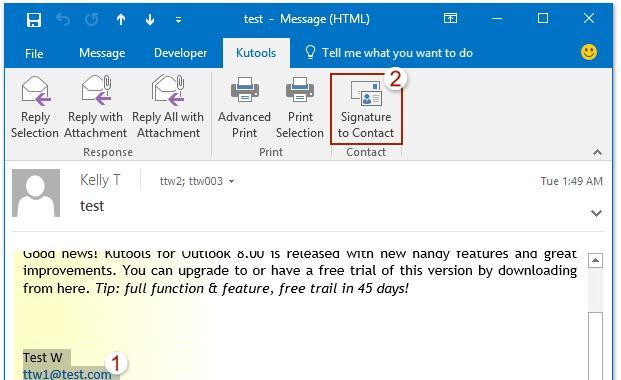Click Signature to Contact
The image size is (621, 380).
click(x=366, y=109)
